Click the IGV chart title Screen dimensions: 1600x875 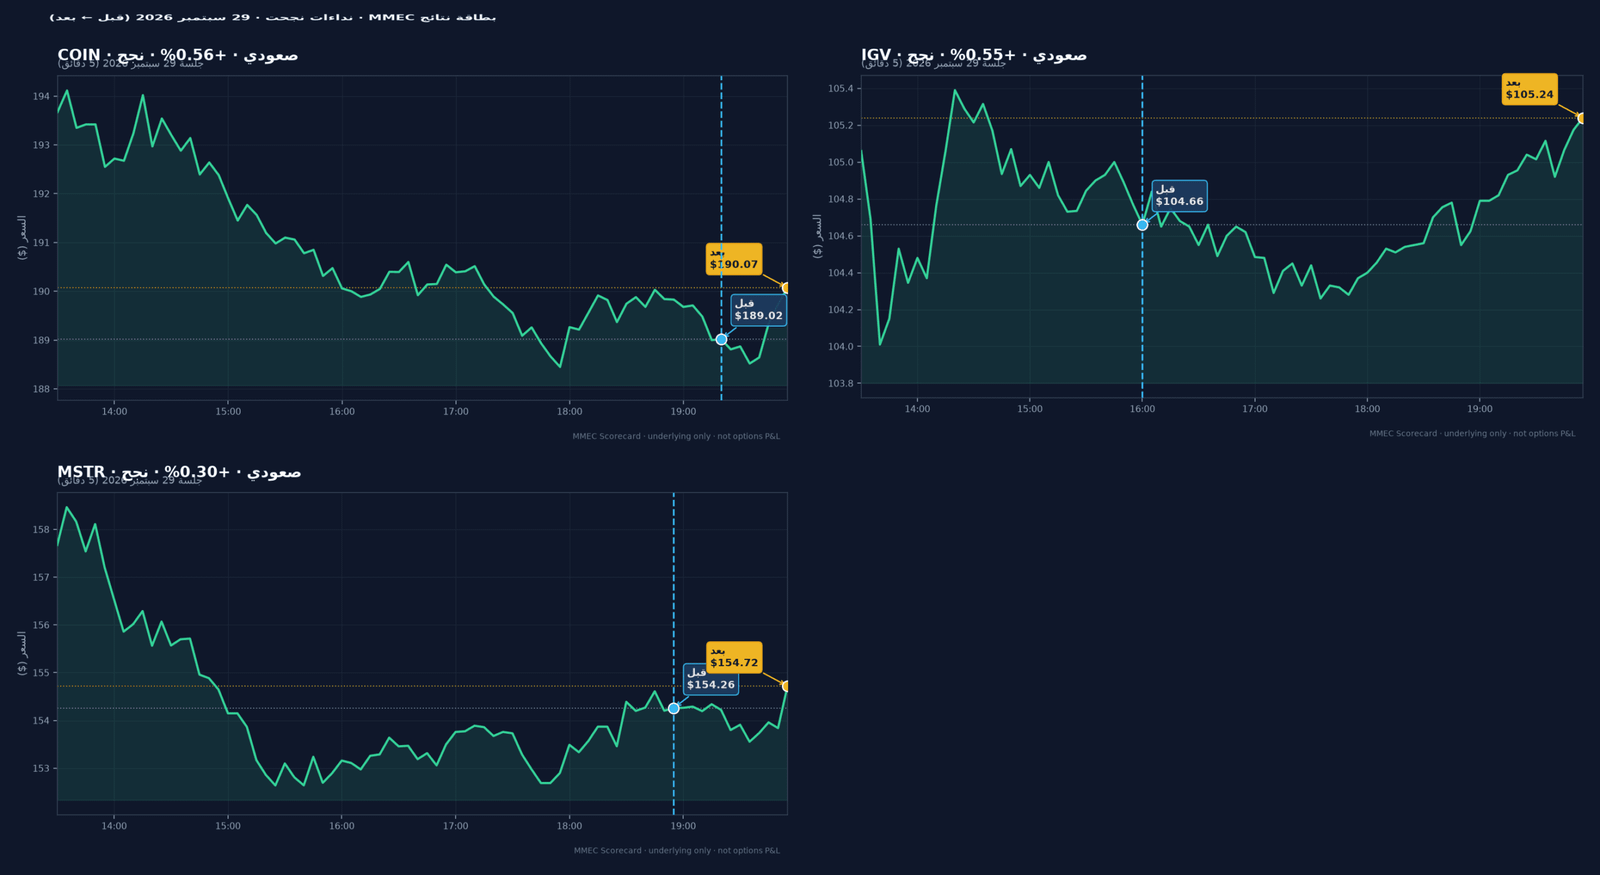click(x=974, y=55)
